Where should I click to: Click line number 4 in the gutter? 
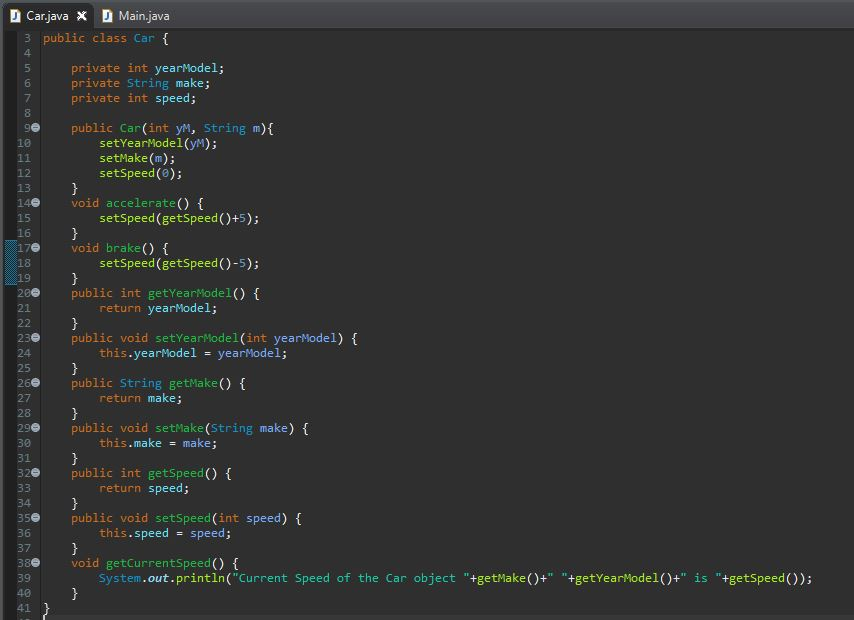tap(27, 53)
